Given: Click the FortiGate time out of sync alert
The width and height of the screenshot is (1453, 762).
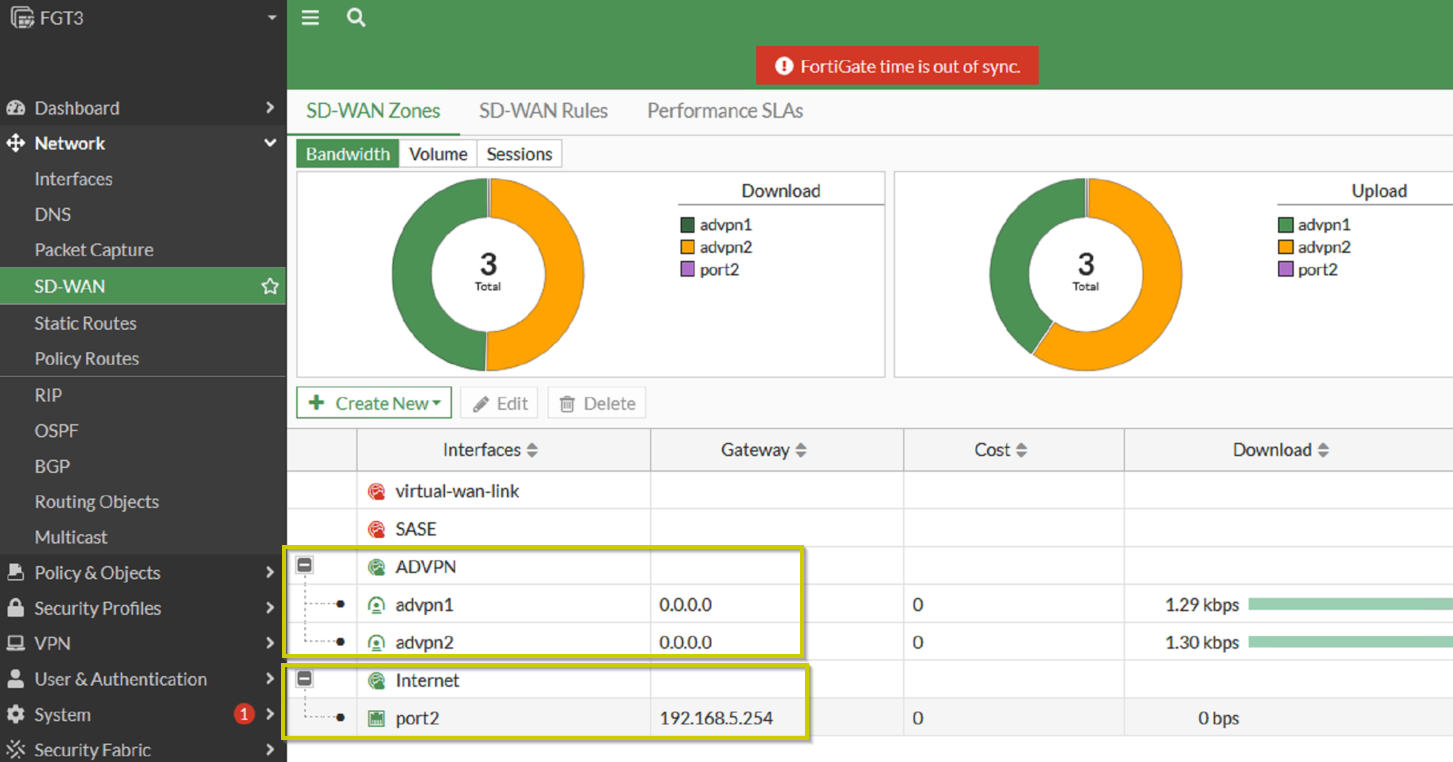Looking at the screenshot, I should click(x=897, y=66).
